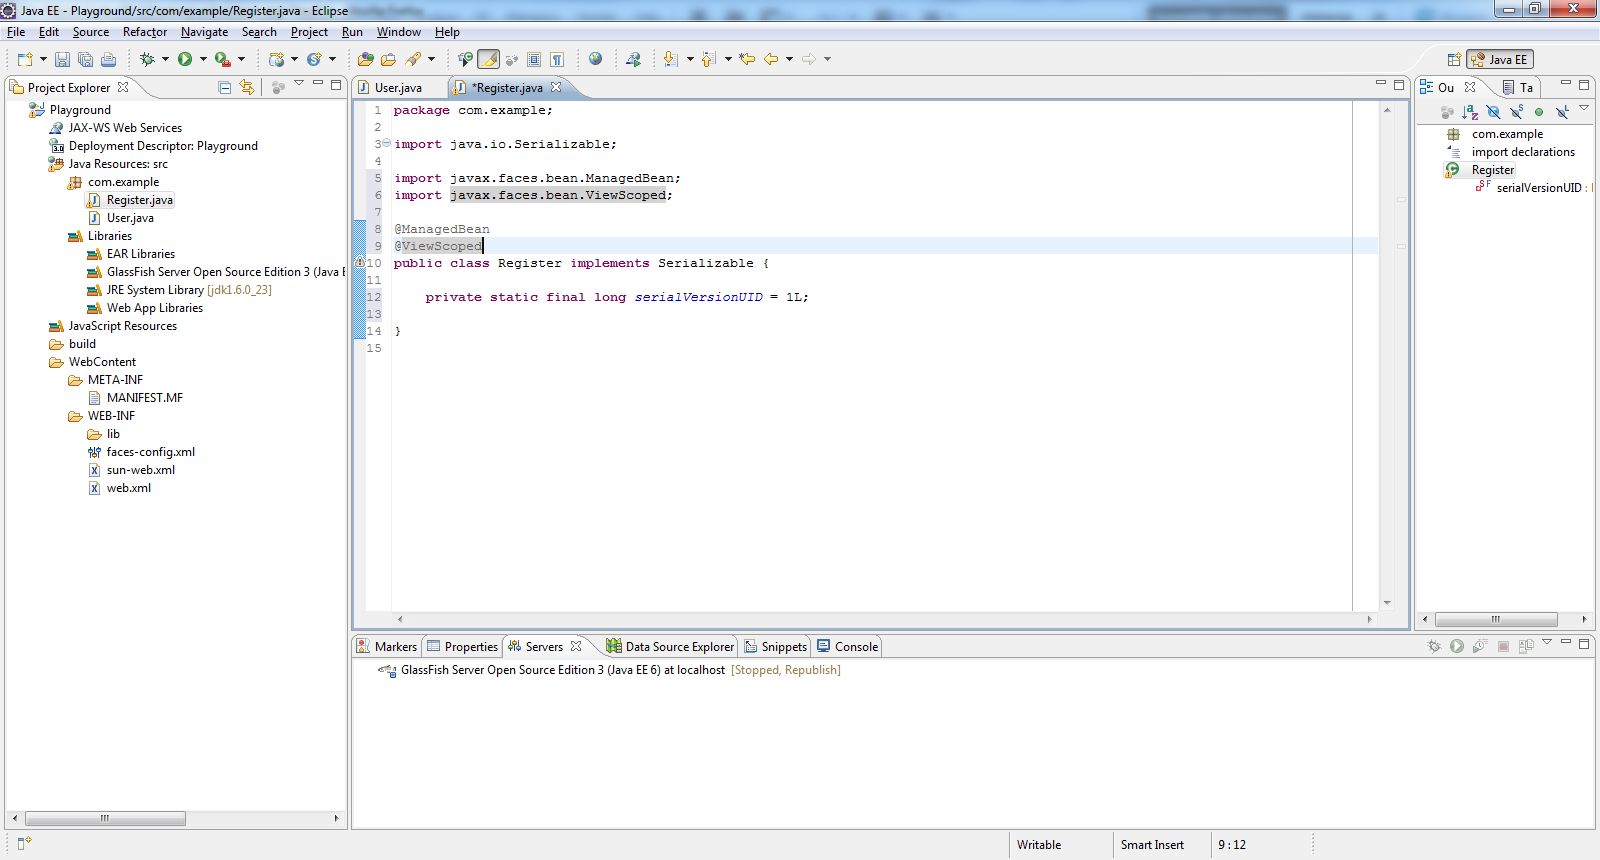Open dropdown arrow next to Run button
The width and height of the screenshot is (1600, 860).
(203, 59)
